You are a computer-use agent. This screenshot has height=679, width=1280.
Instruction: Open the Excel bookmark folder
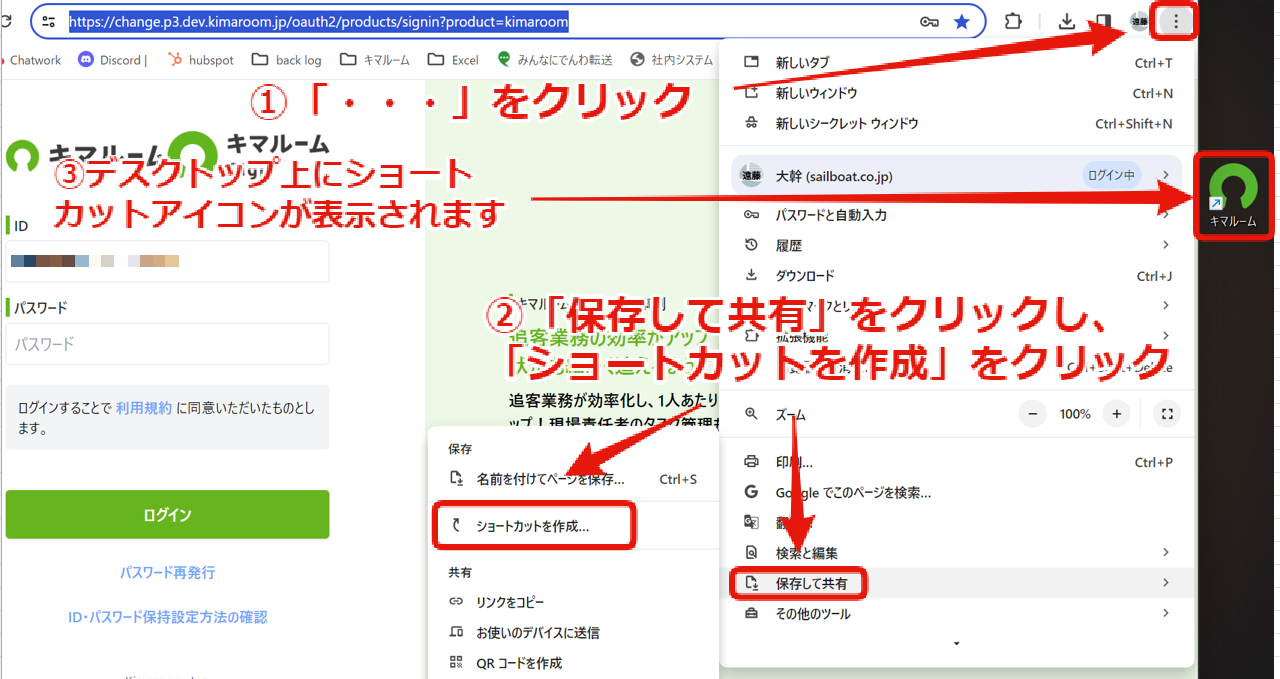click(454, 60)
